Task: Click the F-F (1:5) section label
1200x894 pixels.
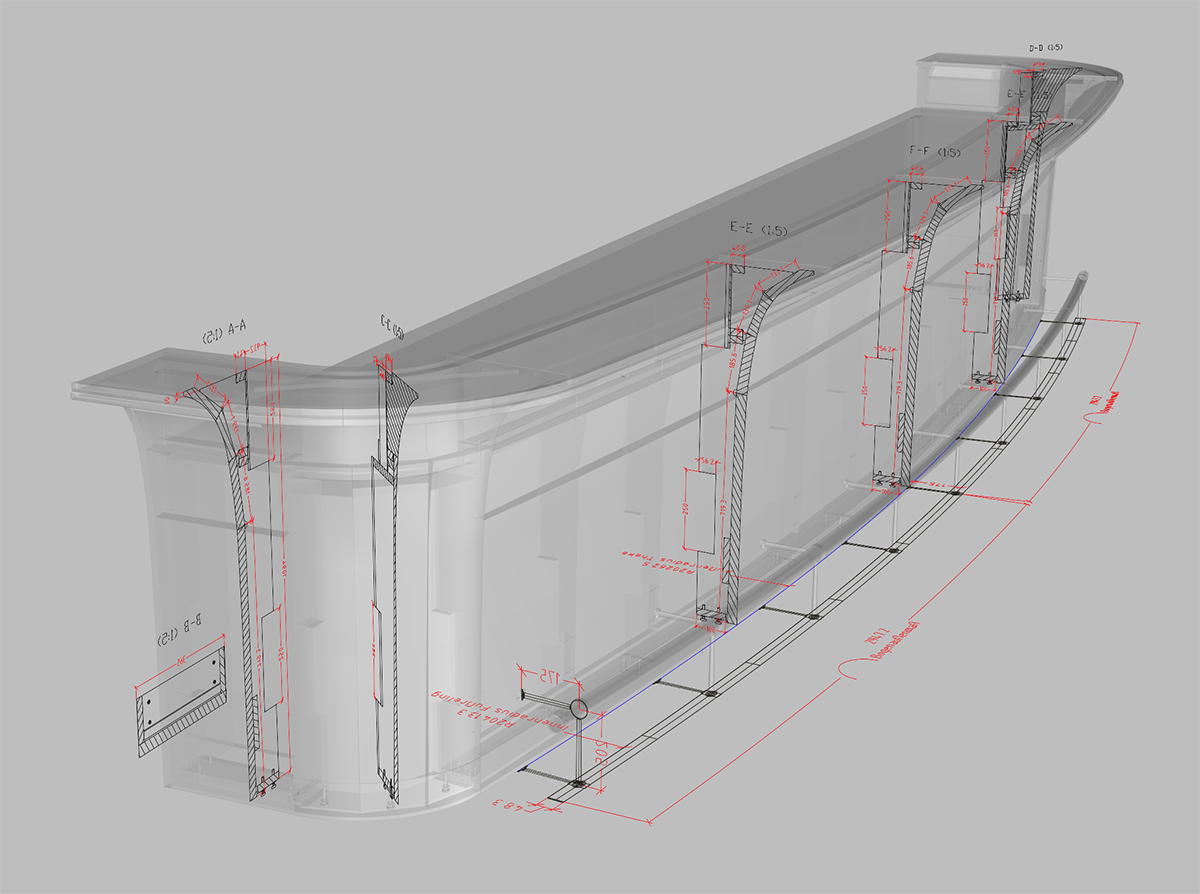Action: click(x=934, y=152)
